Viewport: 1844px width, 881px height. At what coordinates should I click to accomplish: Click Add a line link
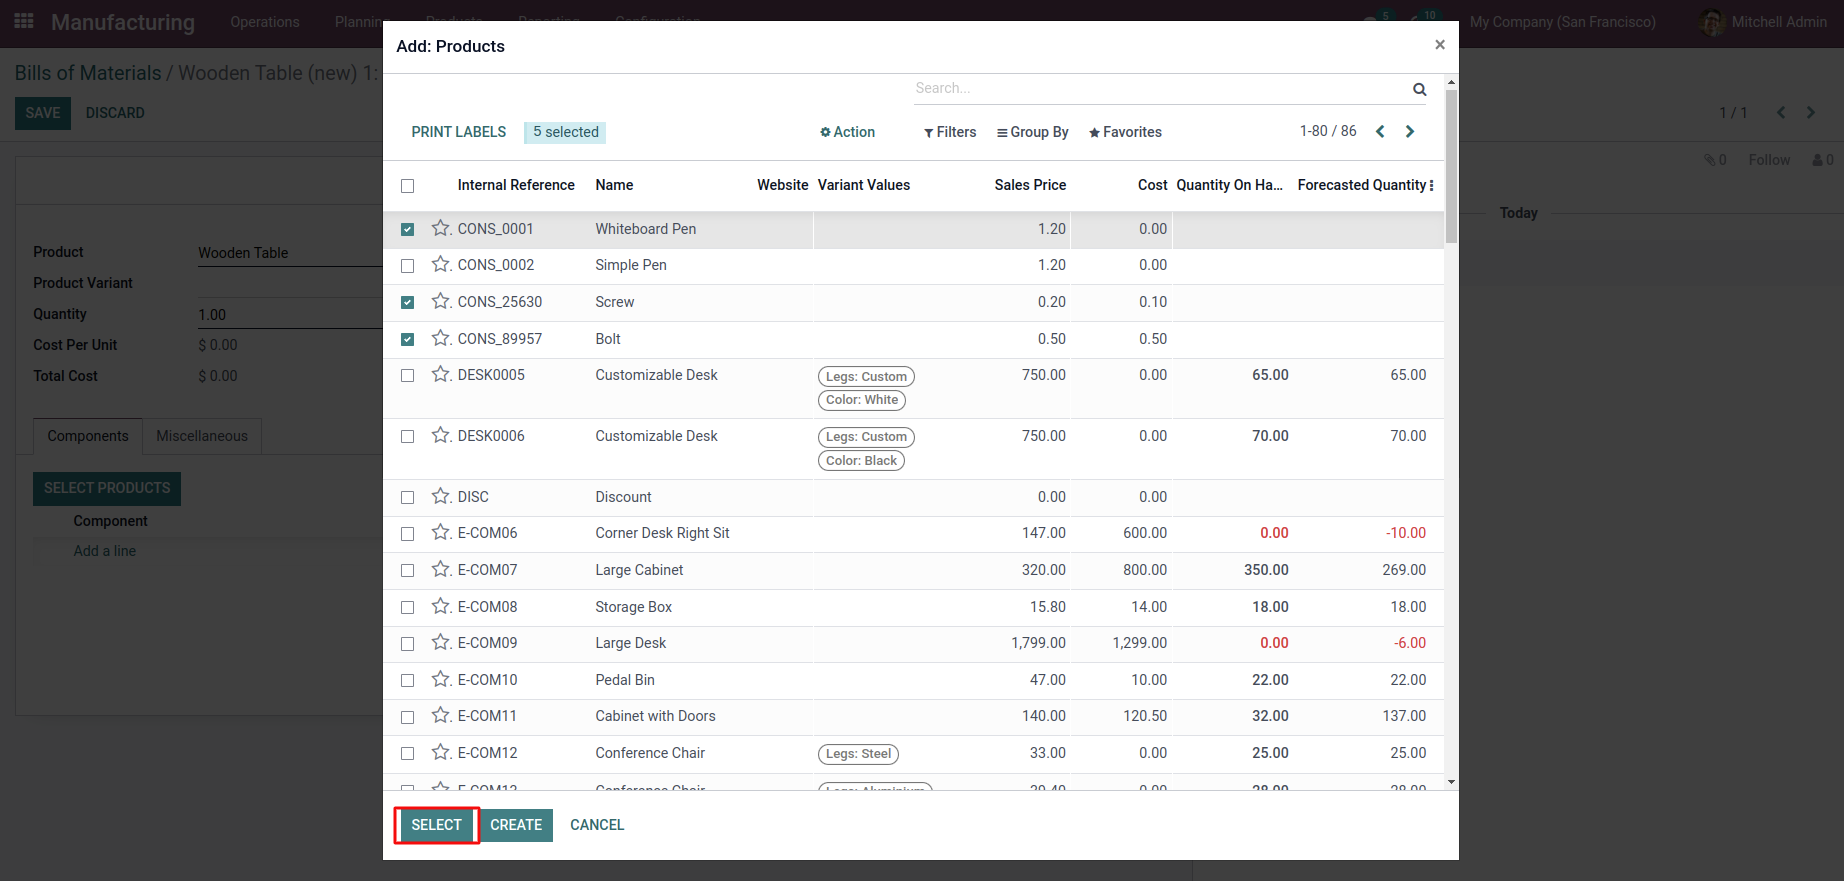[x=105, y=551]
